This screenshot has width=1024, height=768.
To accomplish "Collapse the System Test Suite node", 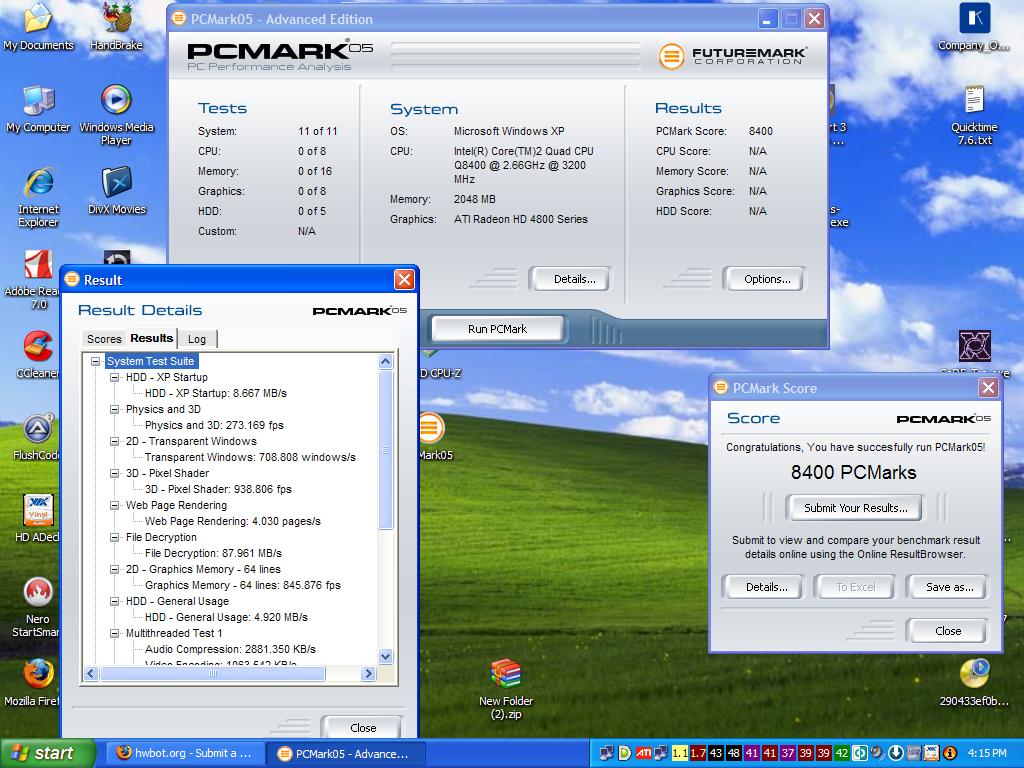I will tap(96, 361).
